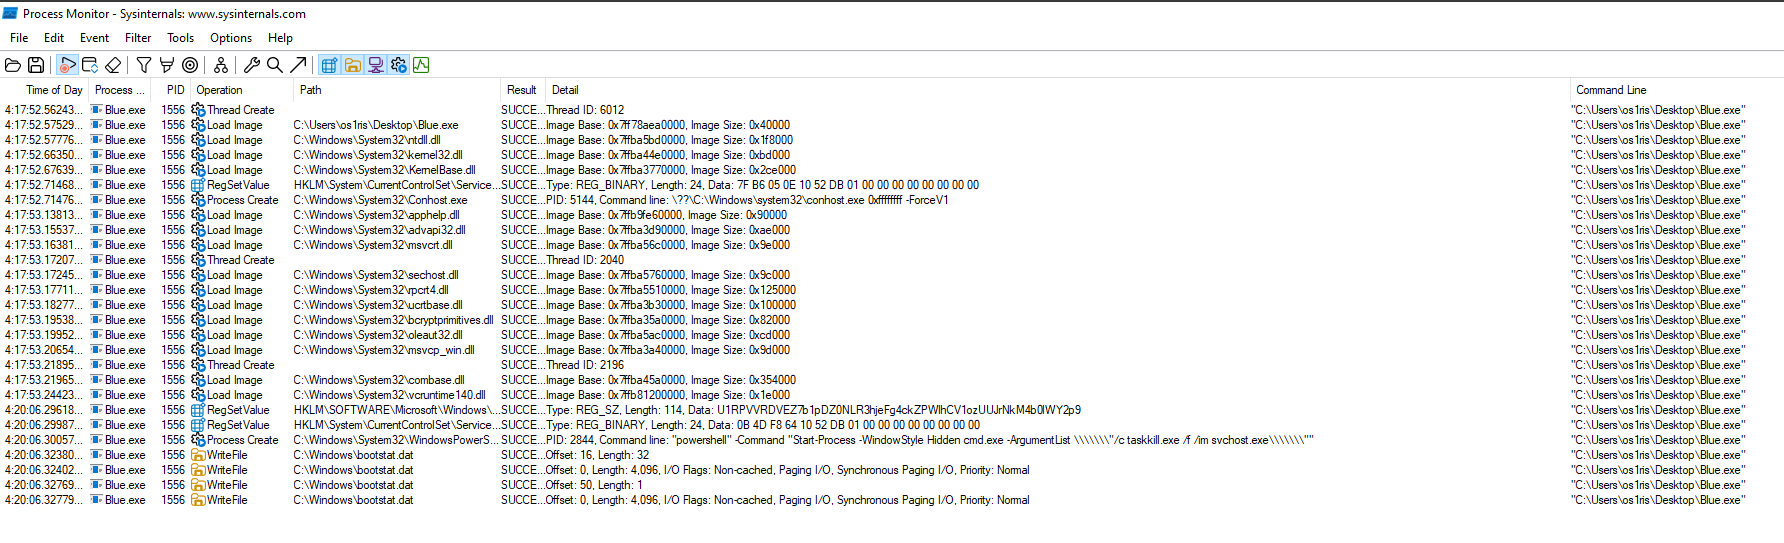
Task: Click the Jump To Object arrow icon
Action: [298, 65]
